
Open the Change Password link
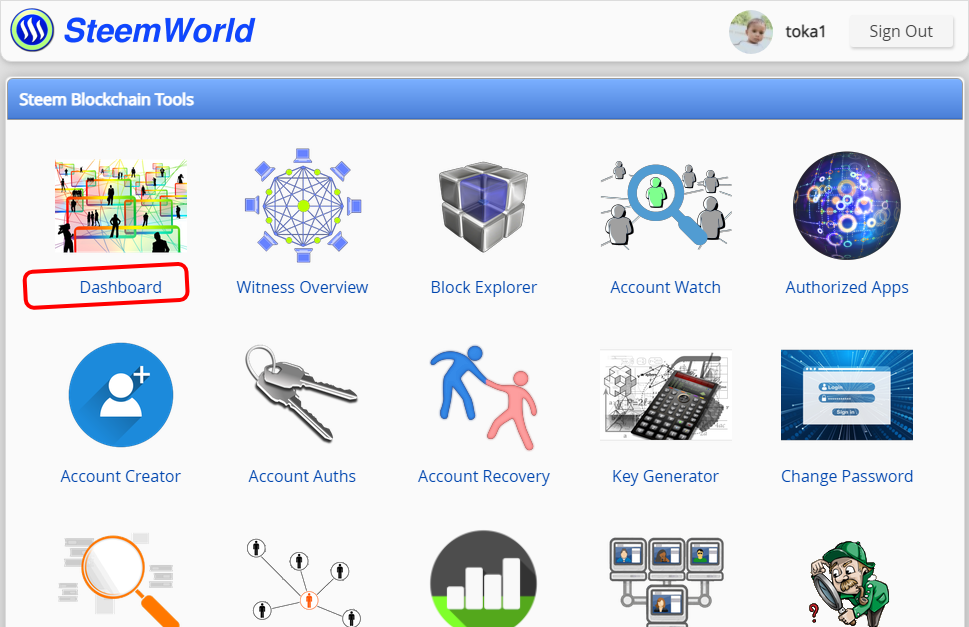847,476
